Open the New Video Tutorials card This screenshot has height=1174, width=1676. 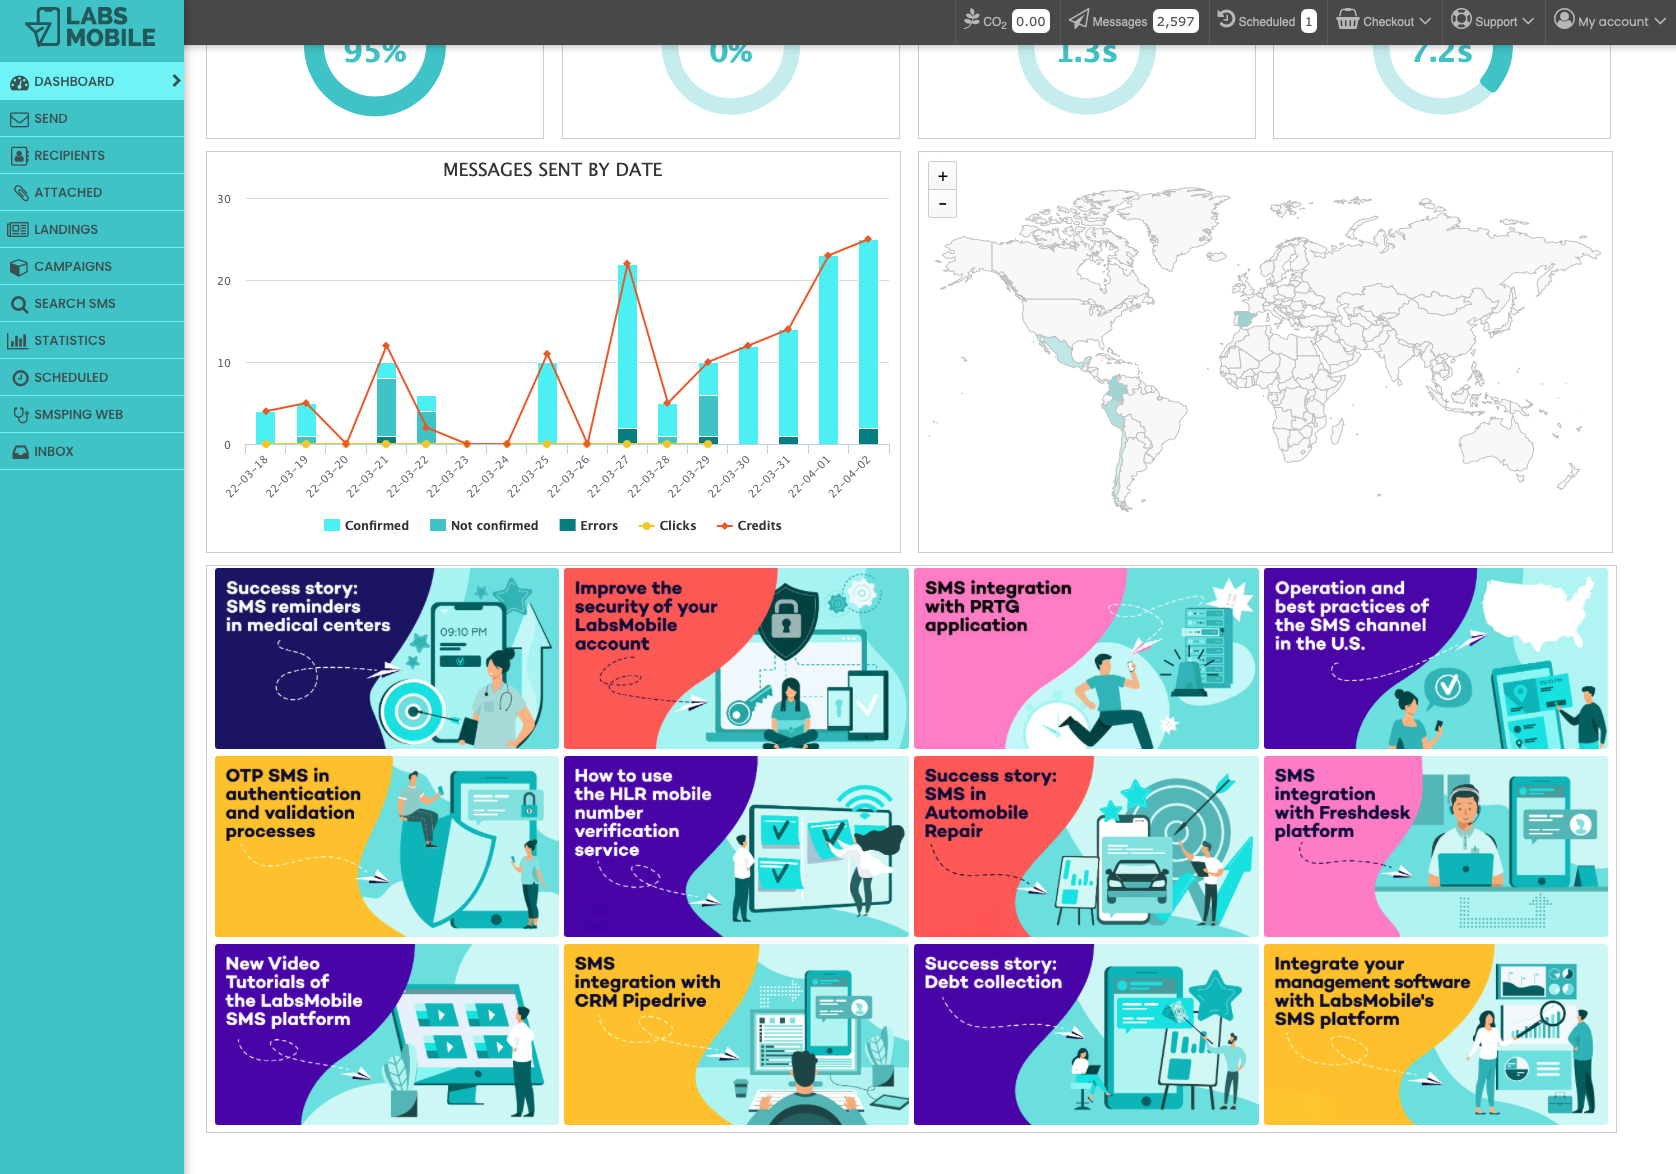387,1034
